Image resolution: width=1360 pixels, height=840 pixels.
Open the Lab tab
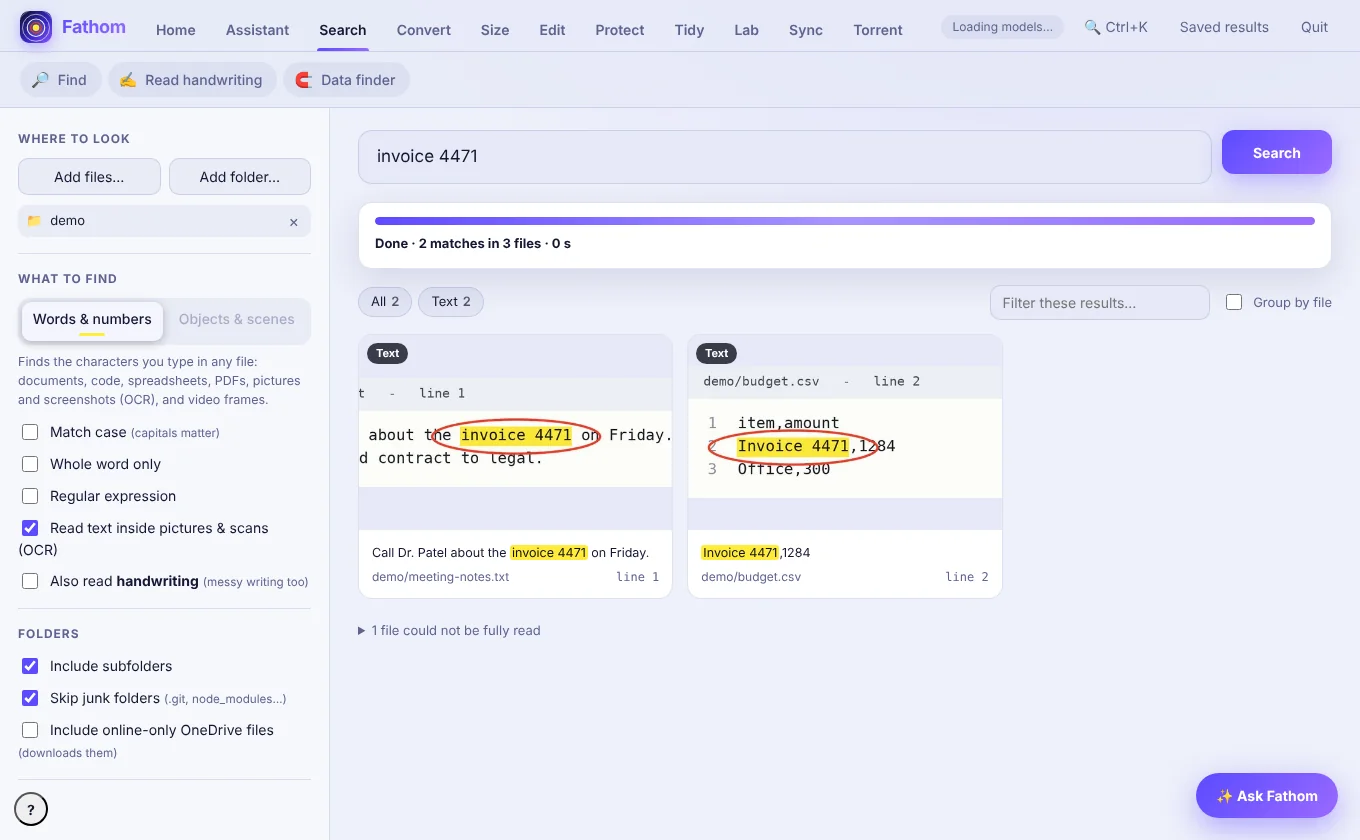[747, 30]
